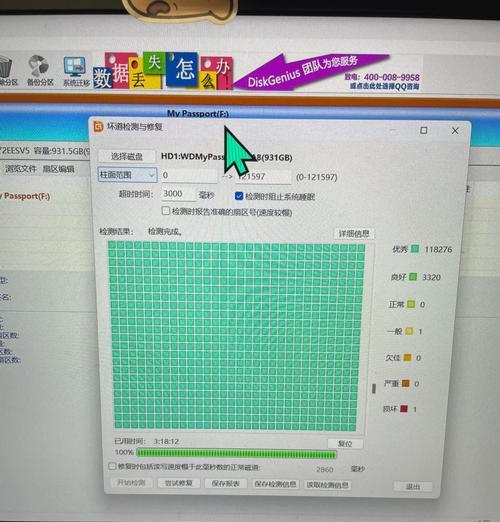Click the 详细信息 button
This screenshot has width=500, height=522.
click(x=354, y=234)
